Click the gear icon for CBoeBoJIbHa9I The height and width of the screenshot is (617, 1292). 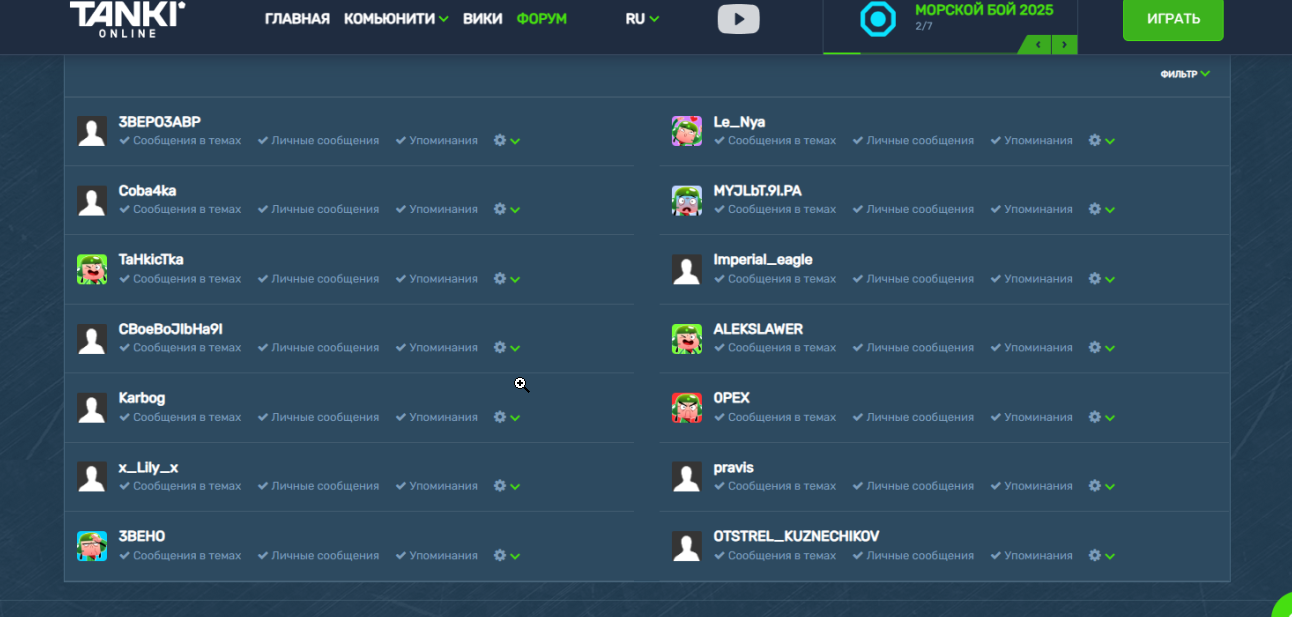(x=500, y=347)
